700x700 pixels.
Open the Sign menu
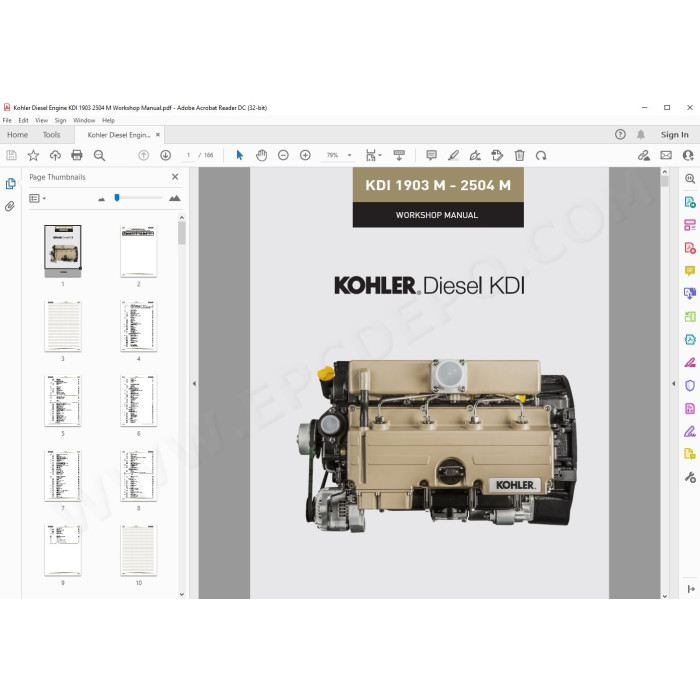pyautogui.click(x=60, y=121)
